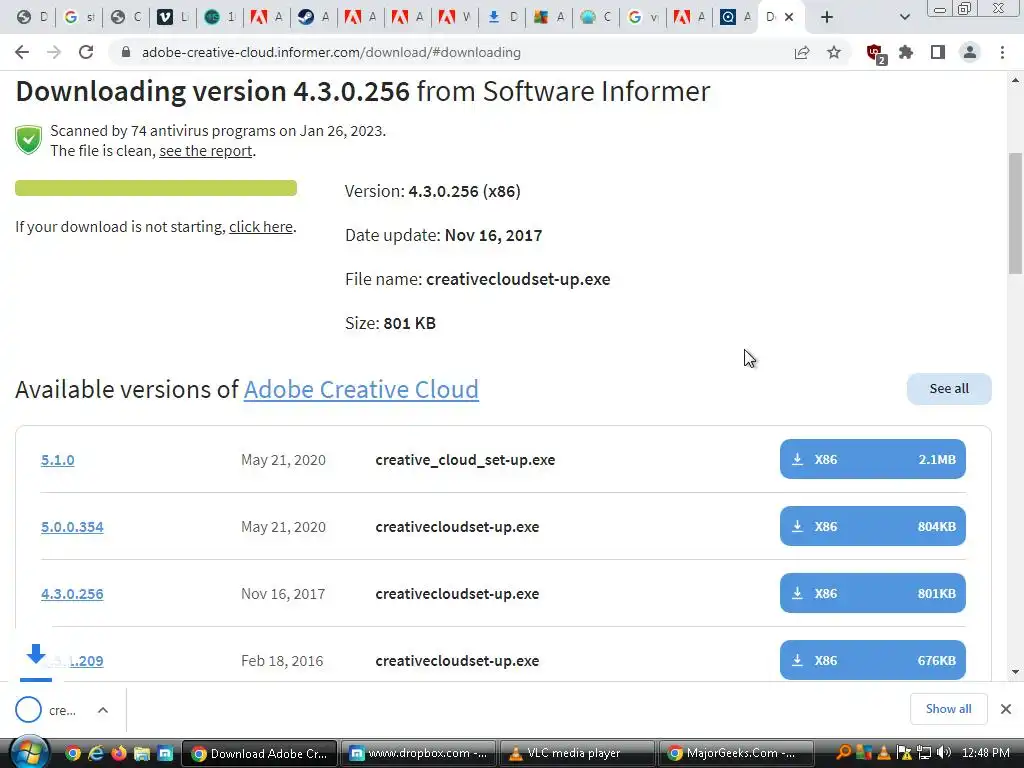
Task: Open the Adobe Creative Cloud heading link
Action: pos(361,389)
